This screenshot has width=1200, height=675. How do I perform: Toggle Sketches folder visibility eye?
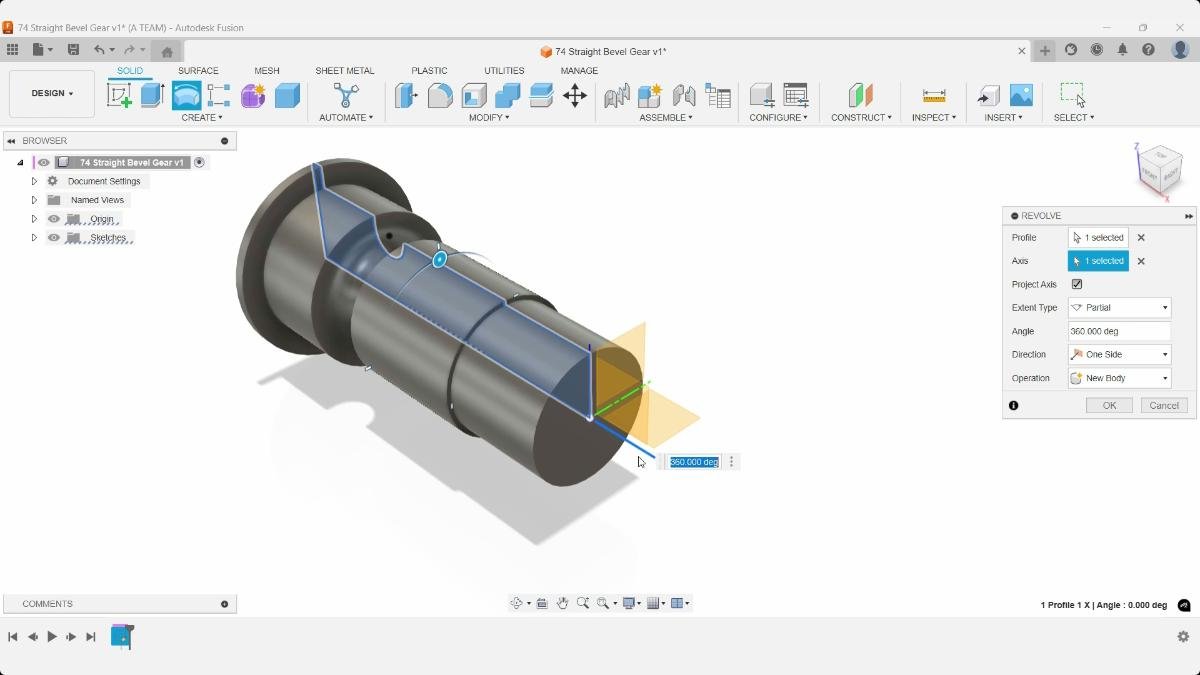click(x=54, y=238)
